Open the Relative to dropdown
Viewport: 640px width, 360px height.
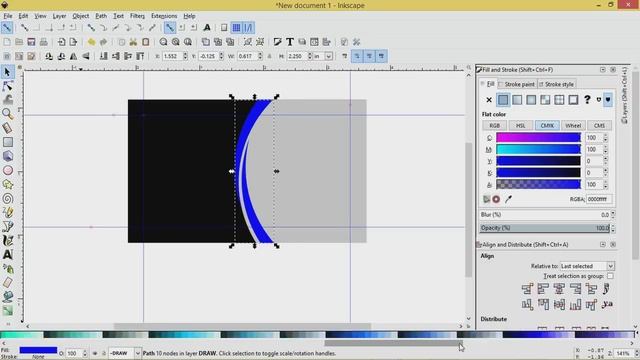(x=587, y=266)
